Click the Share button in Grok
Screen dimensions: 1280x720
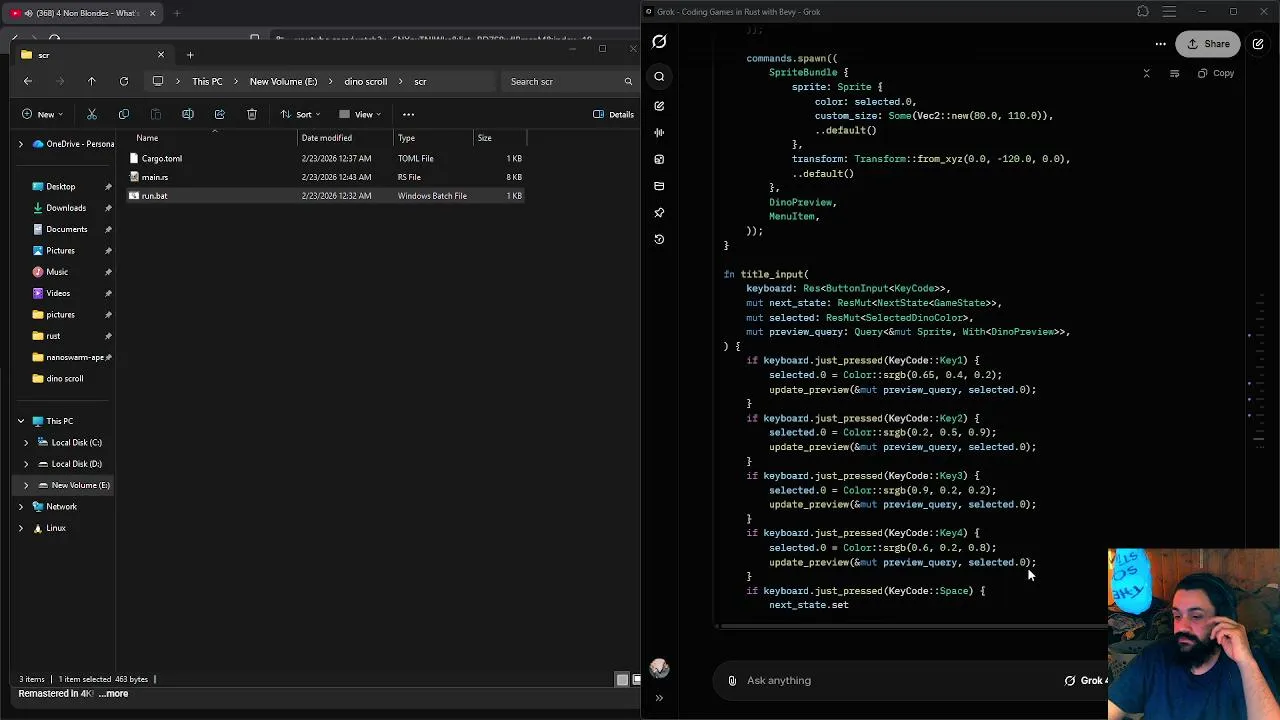(1208, 44)
